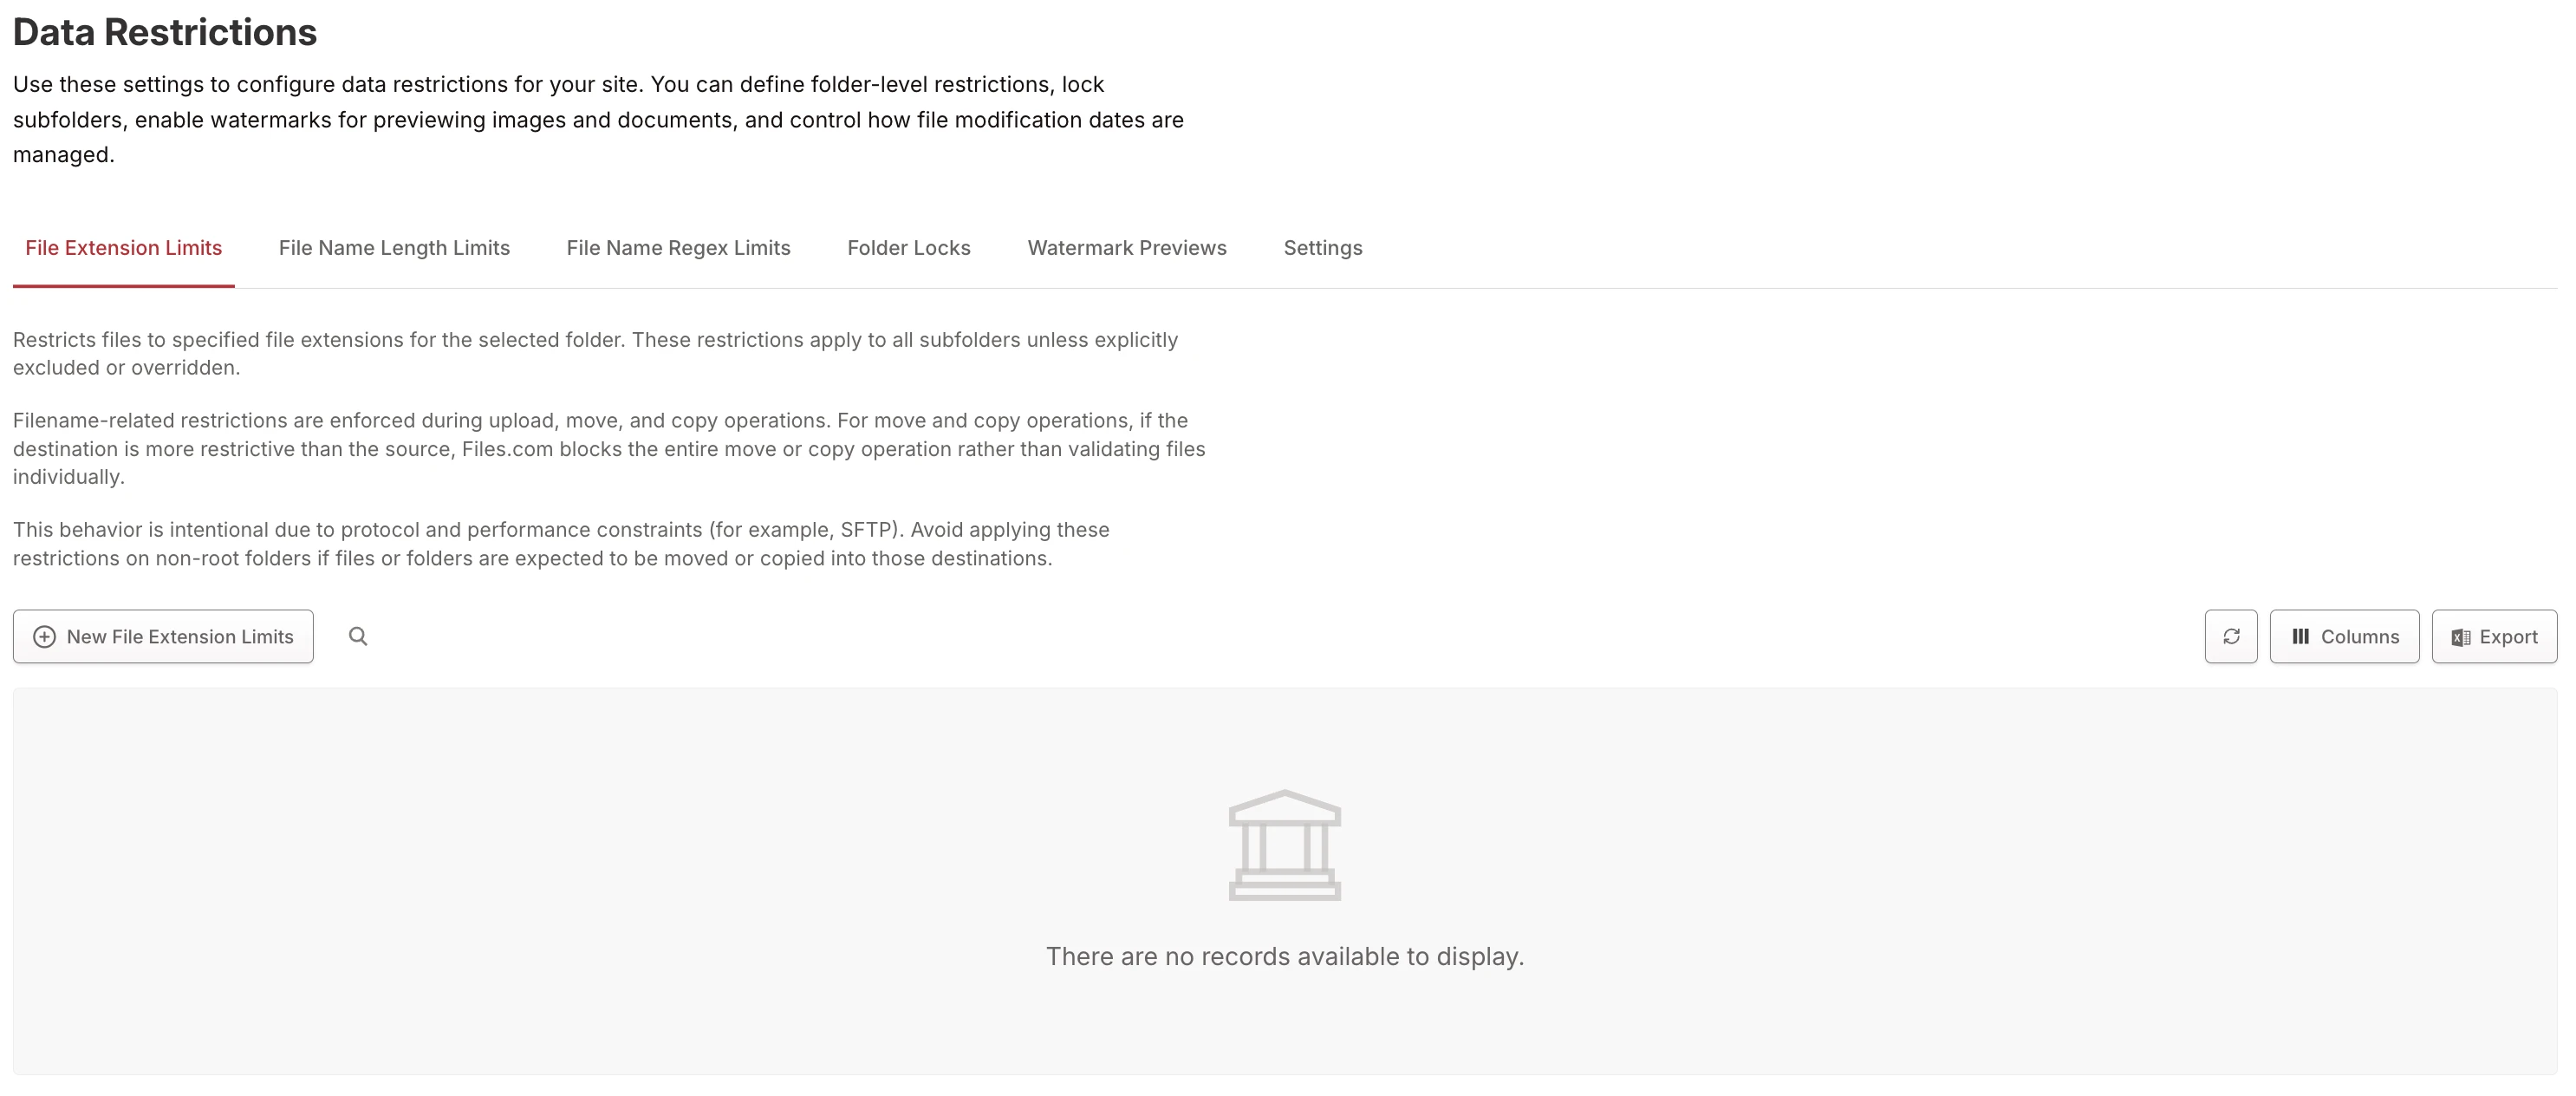The height and width of the screenshot is (1096, 2576).
Task: Open the Watermark Previews tab
Action: 1127,248
